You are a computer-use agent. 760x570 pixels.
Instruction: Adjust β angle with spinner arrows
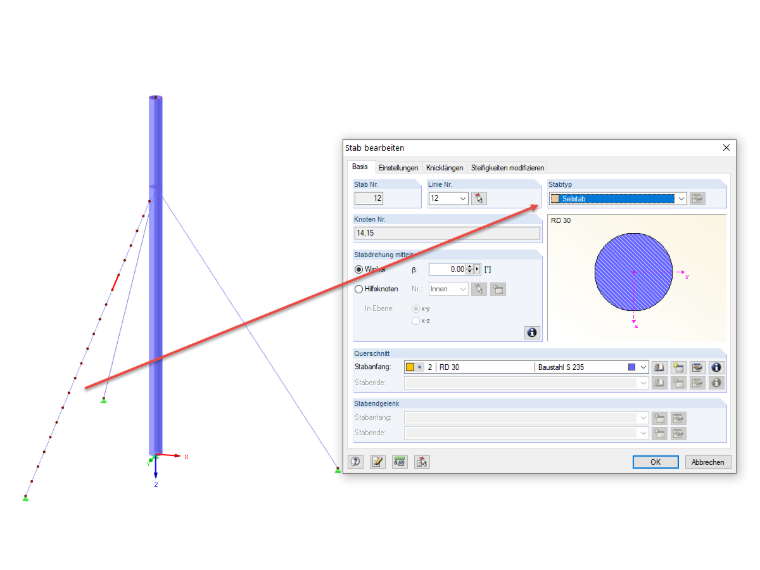[469, 269]
